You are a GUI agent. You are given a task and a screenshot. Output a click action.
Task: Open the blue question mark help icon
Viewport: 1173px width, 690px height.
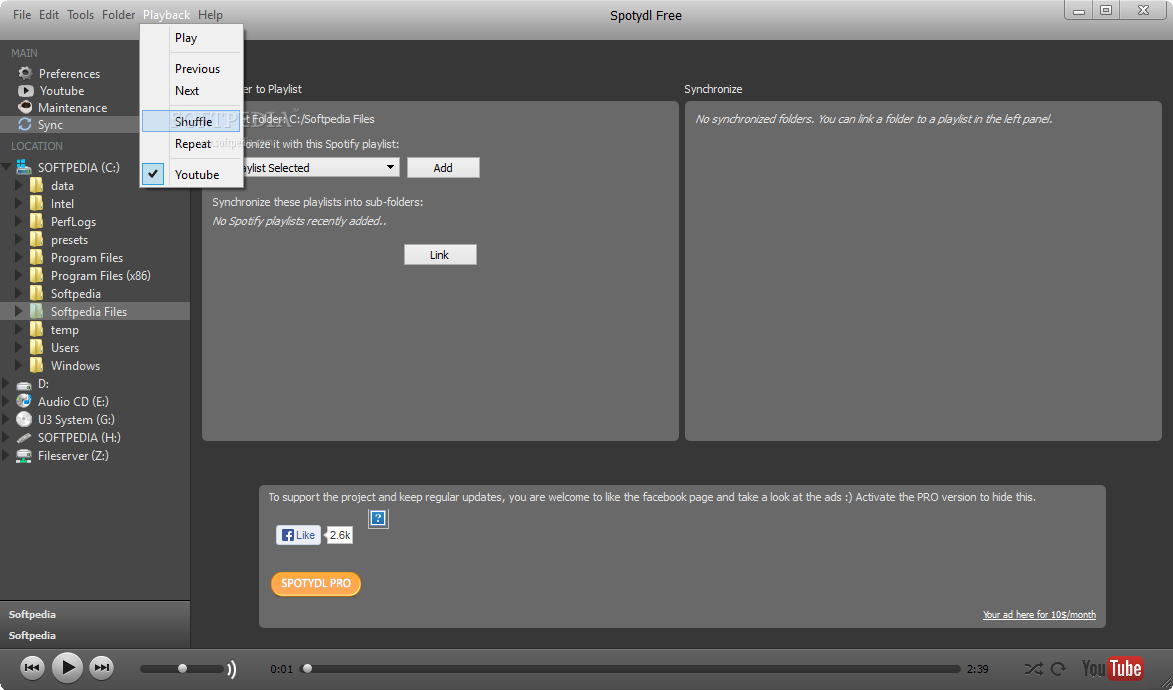click(379, 518)
